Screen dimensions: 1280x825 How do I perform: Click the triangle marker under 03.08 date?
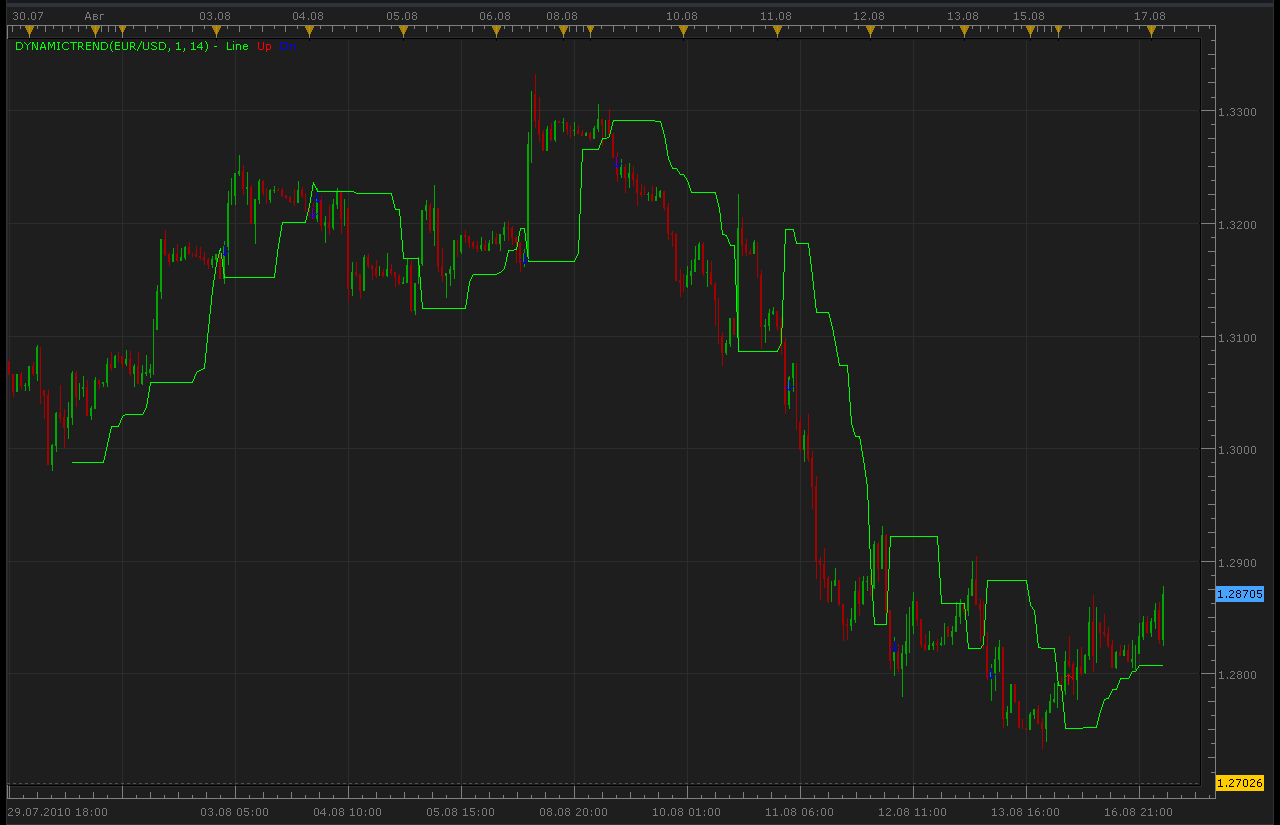point(215,31)
